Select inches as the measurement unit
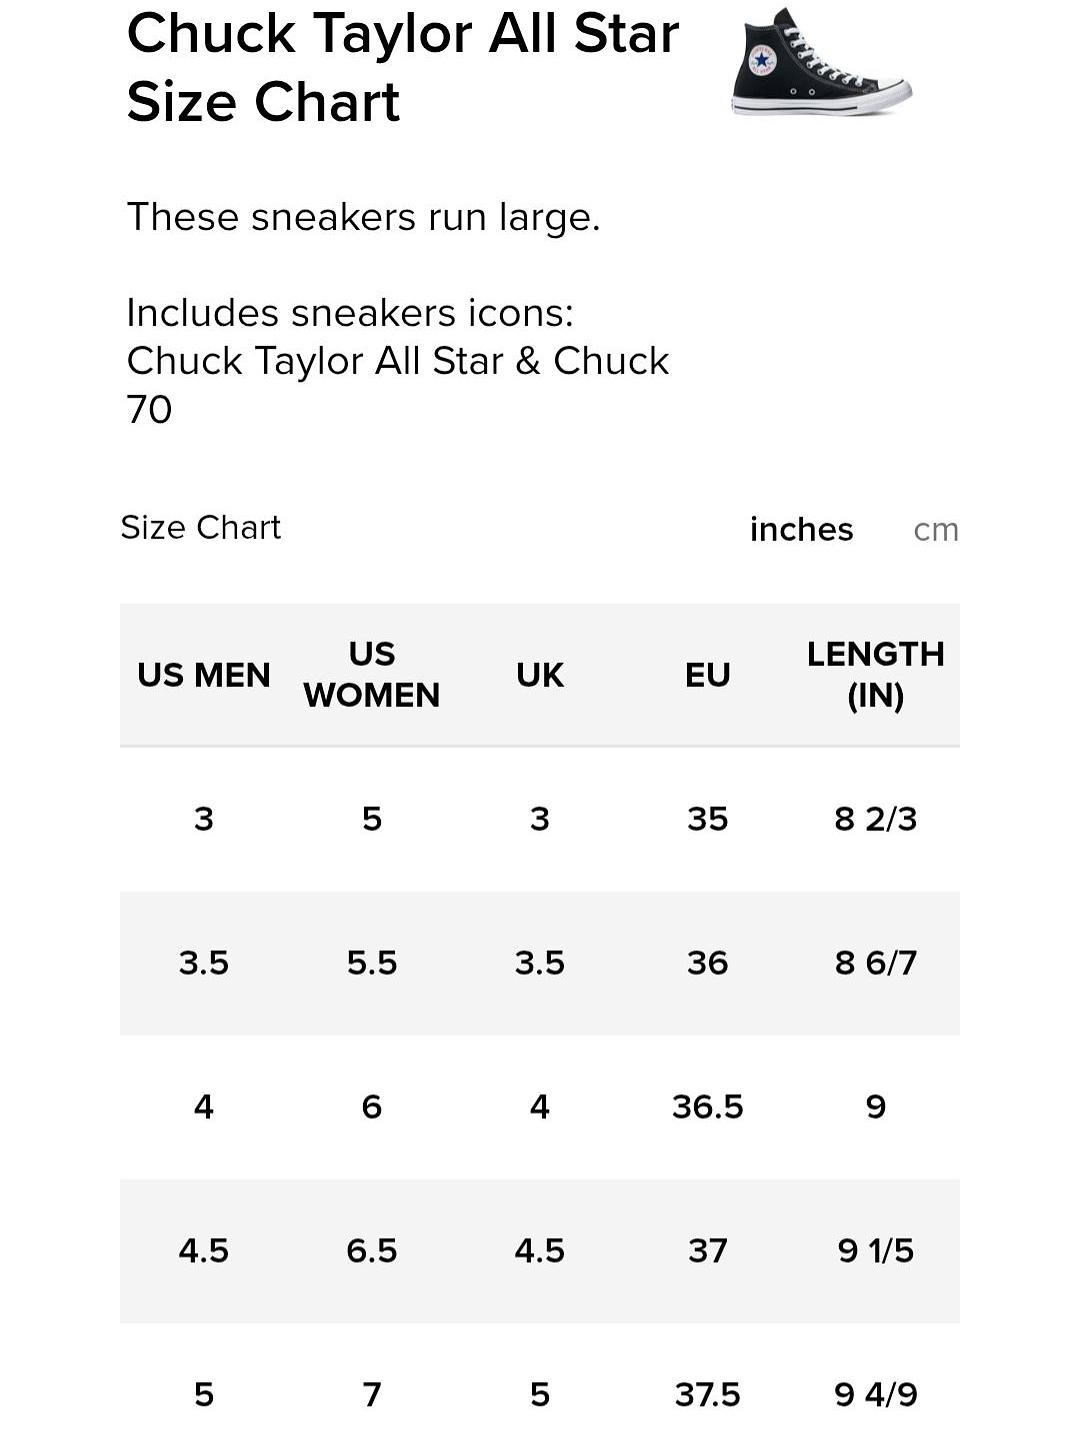The height and width of the screenshot is (1440, 1080). coord(801,529)
